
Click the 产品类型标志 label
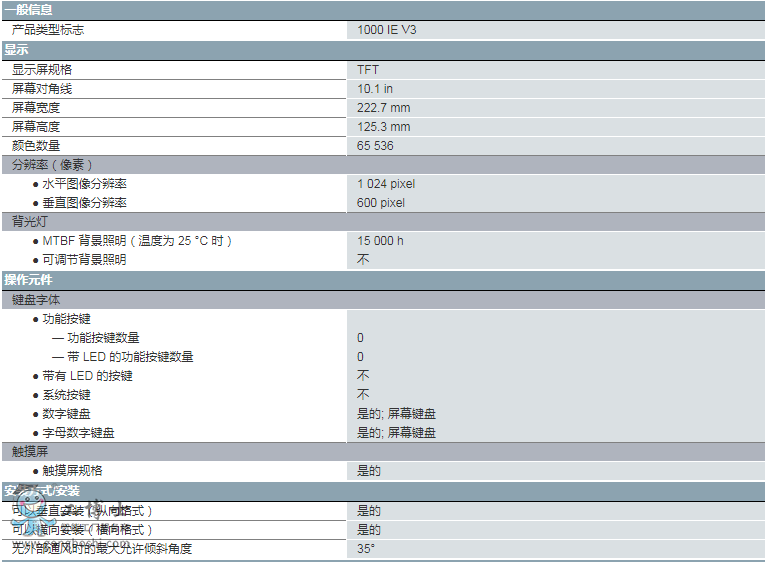(48, 30)
